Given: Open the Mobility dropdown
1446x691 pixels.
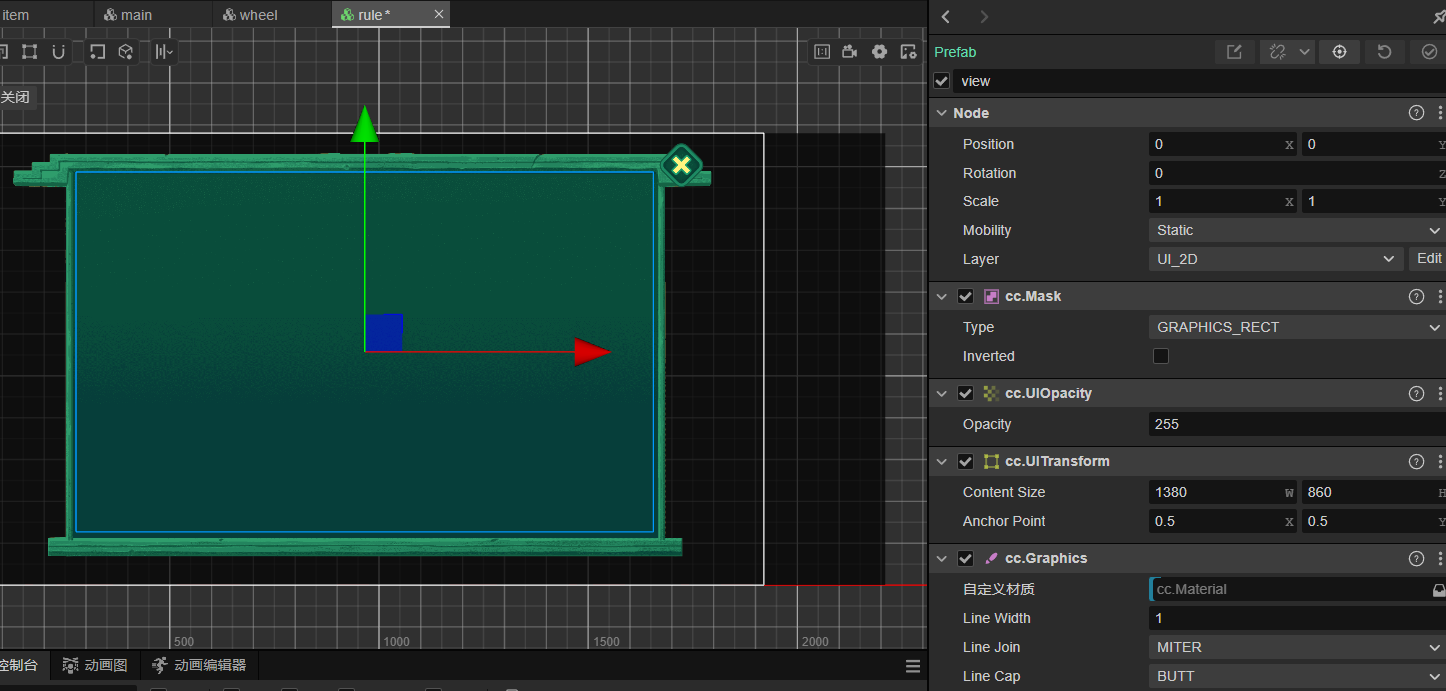Looking at the screenshot, I should 1296,230.
